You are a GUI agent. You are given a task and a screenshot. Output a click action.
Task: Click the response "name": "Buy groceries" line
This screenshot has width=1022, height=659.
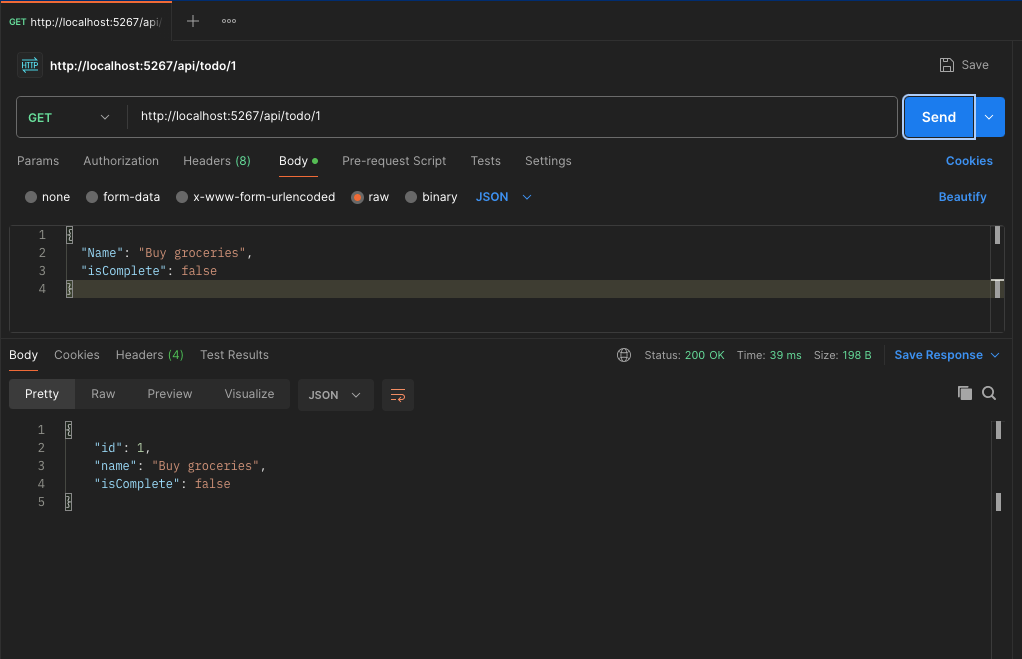(180, 466)
